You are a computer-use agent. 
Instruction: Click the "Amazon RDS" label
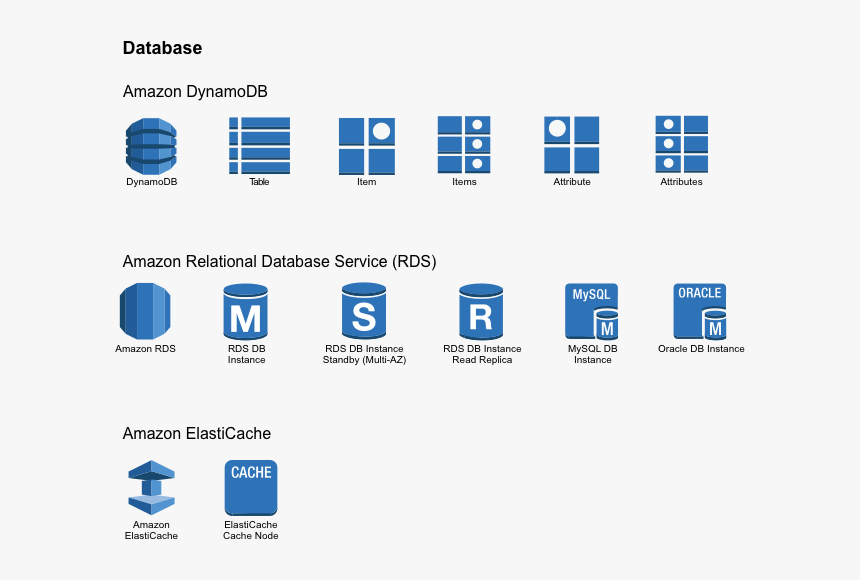click(145, 348)
